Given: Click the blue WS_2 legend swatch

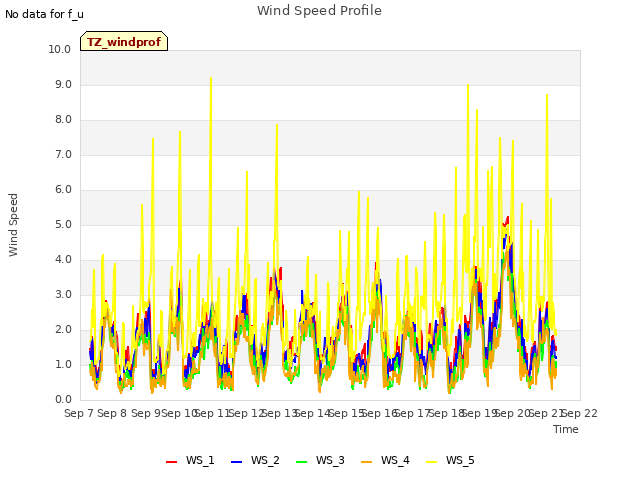Looking at the screenshot, I should click(x=236, y=462).
